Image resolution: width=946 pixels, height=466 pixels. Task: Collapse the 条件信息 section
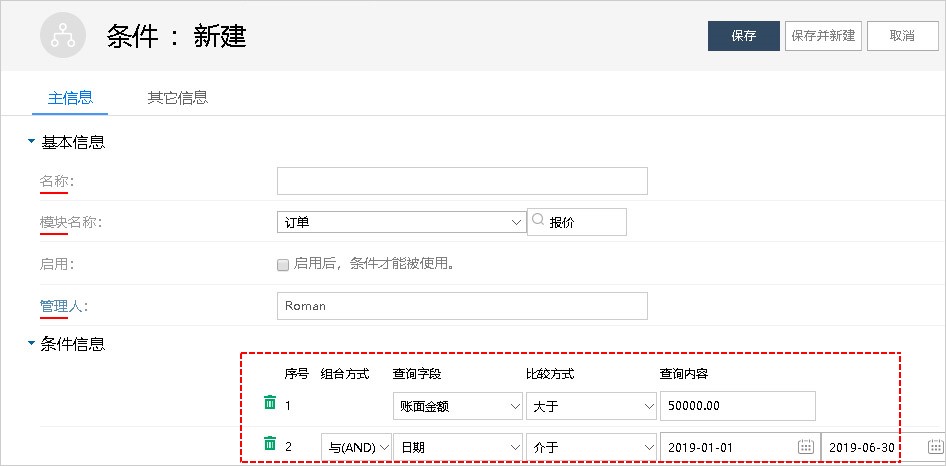pos(31,345)
